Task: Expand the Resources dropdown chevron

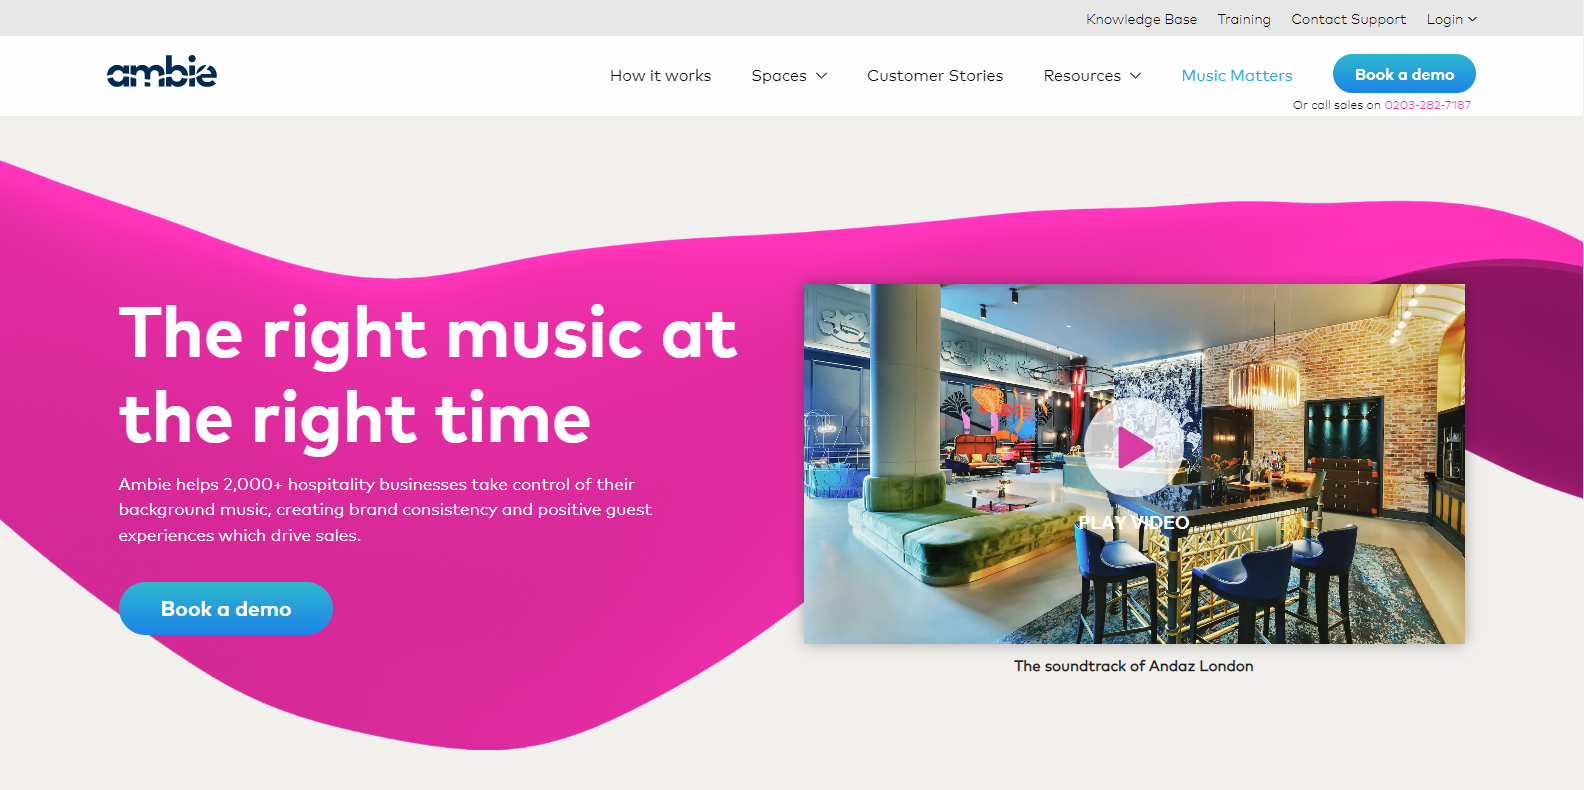Action: pyautogui.click(x=1135, y=76)
